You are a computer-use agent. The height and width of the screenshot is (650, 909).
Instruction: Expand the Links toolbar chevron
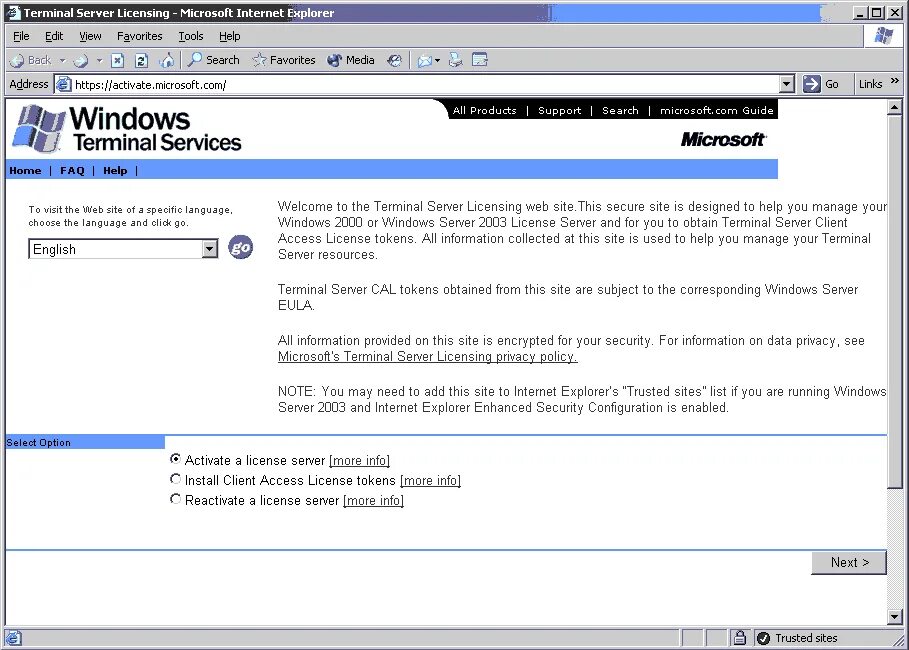[x=895, y=81]
